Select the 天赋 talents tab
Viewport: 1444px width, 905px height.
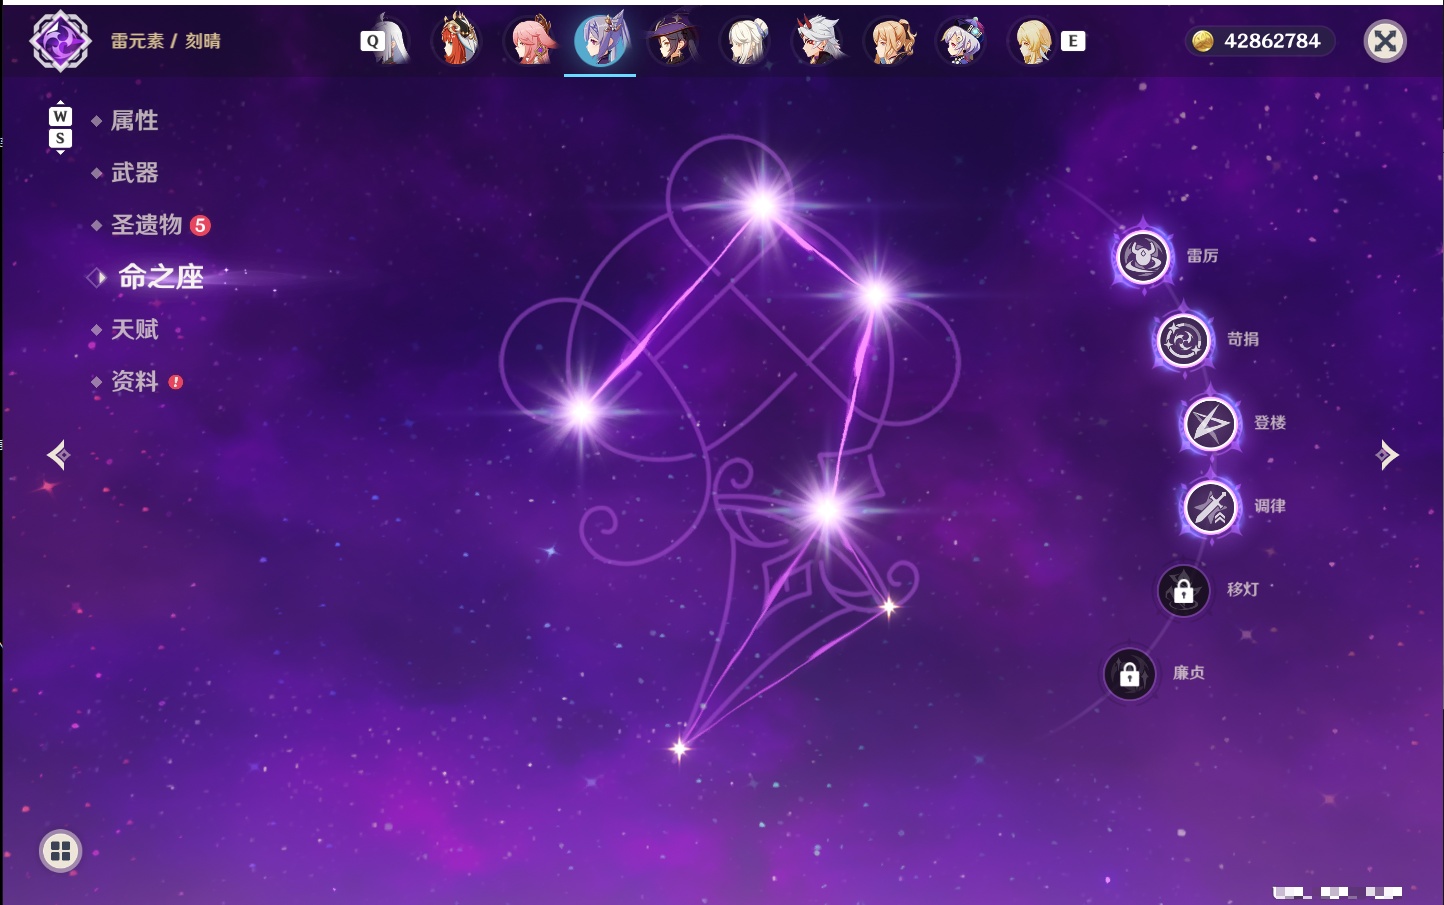point(134,329)
